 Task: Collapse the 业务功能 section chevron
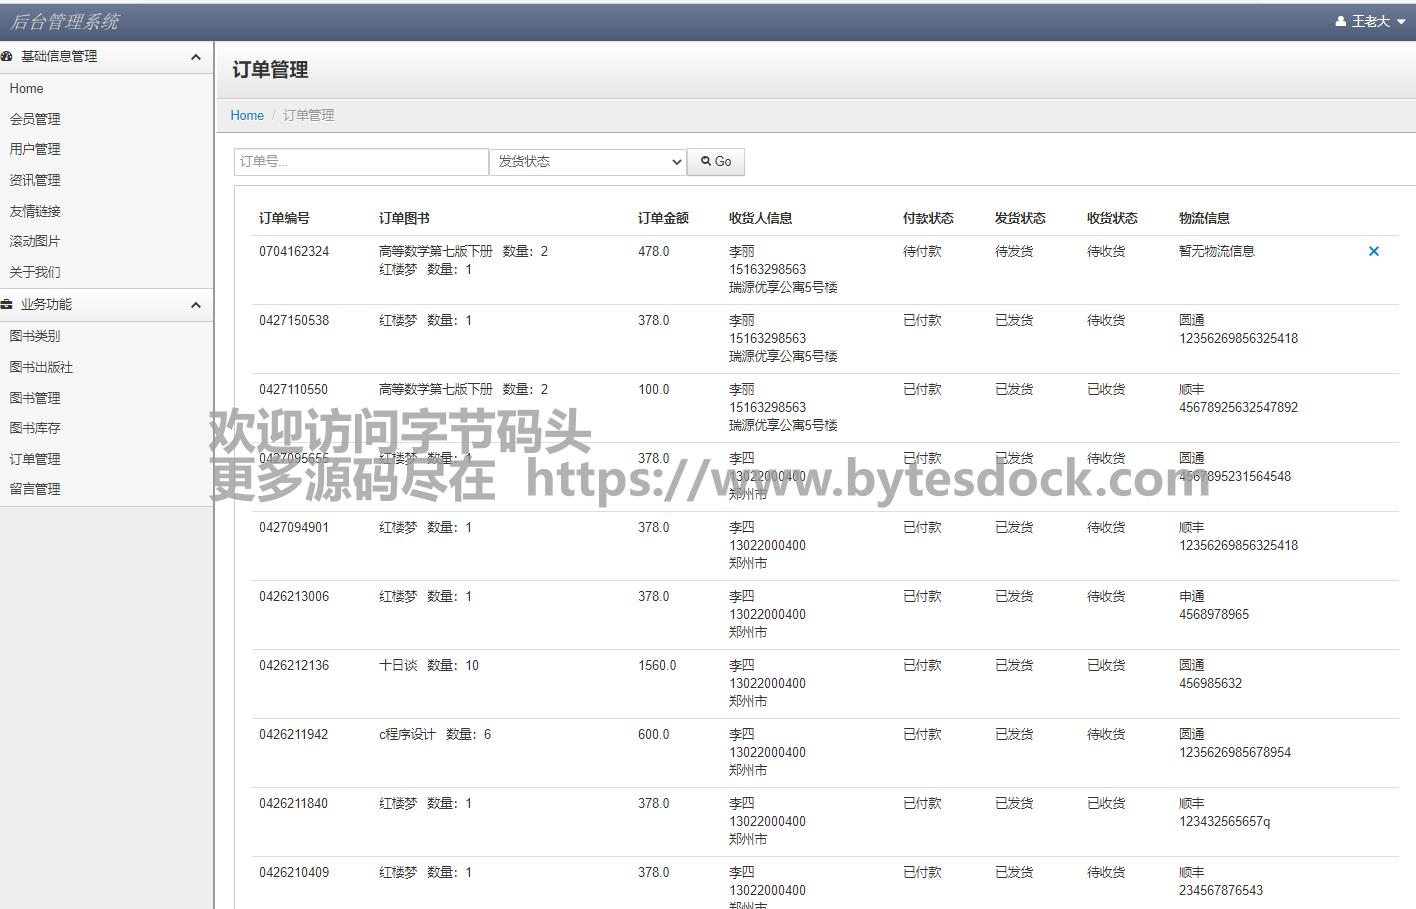point(196,305)
